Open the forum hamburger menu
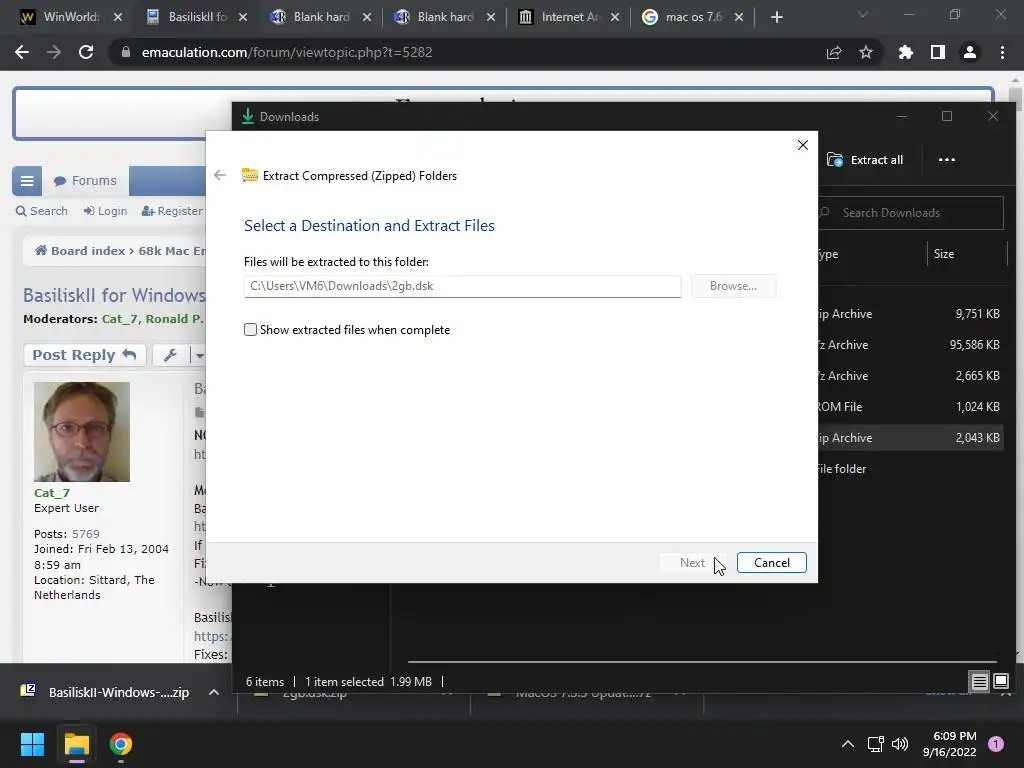 [27, 181]
